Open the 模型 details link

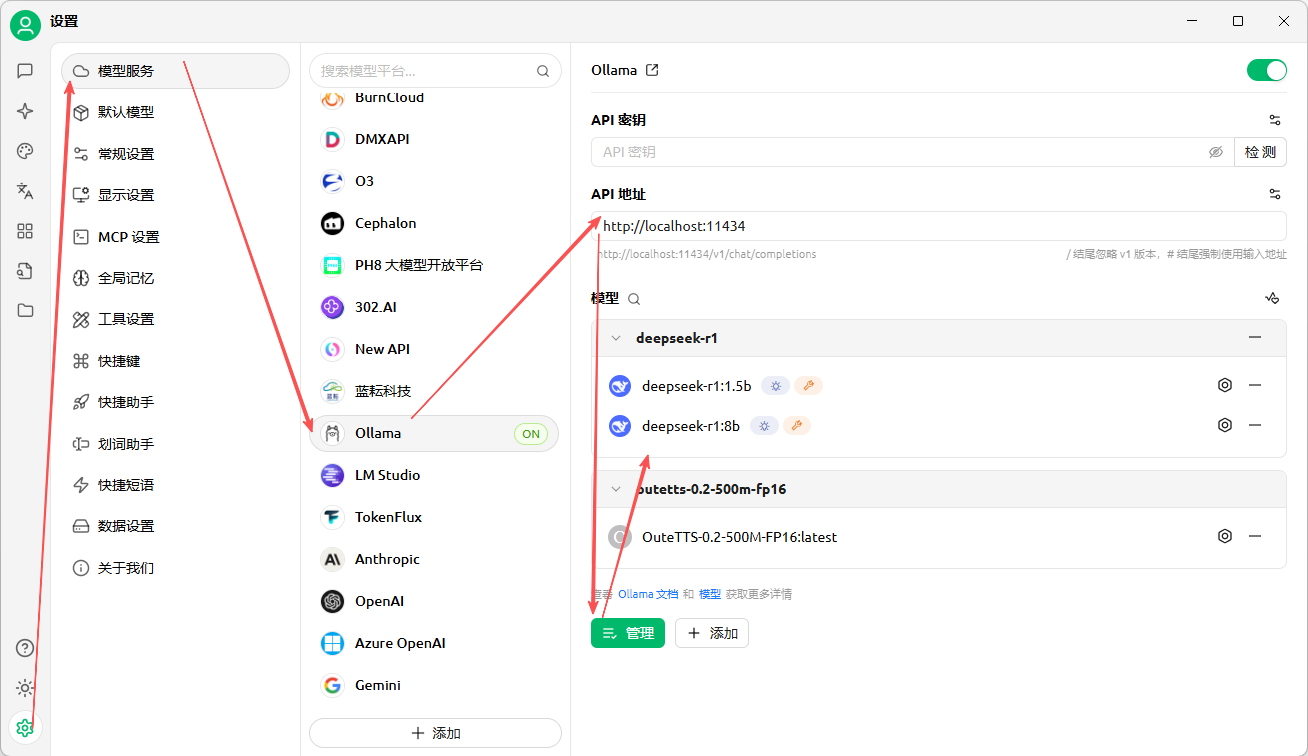[x=709, y=594]
